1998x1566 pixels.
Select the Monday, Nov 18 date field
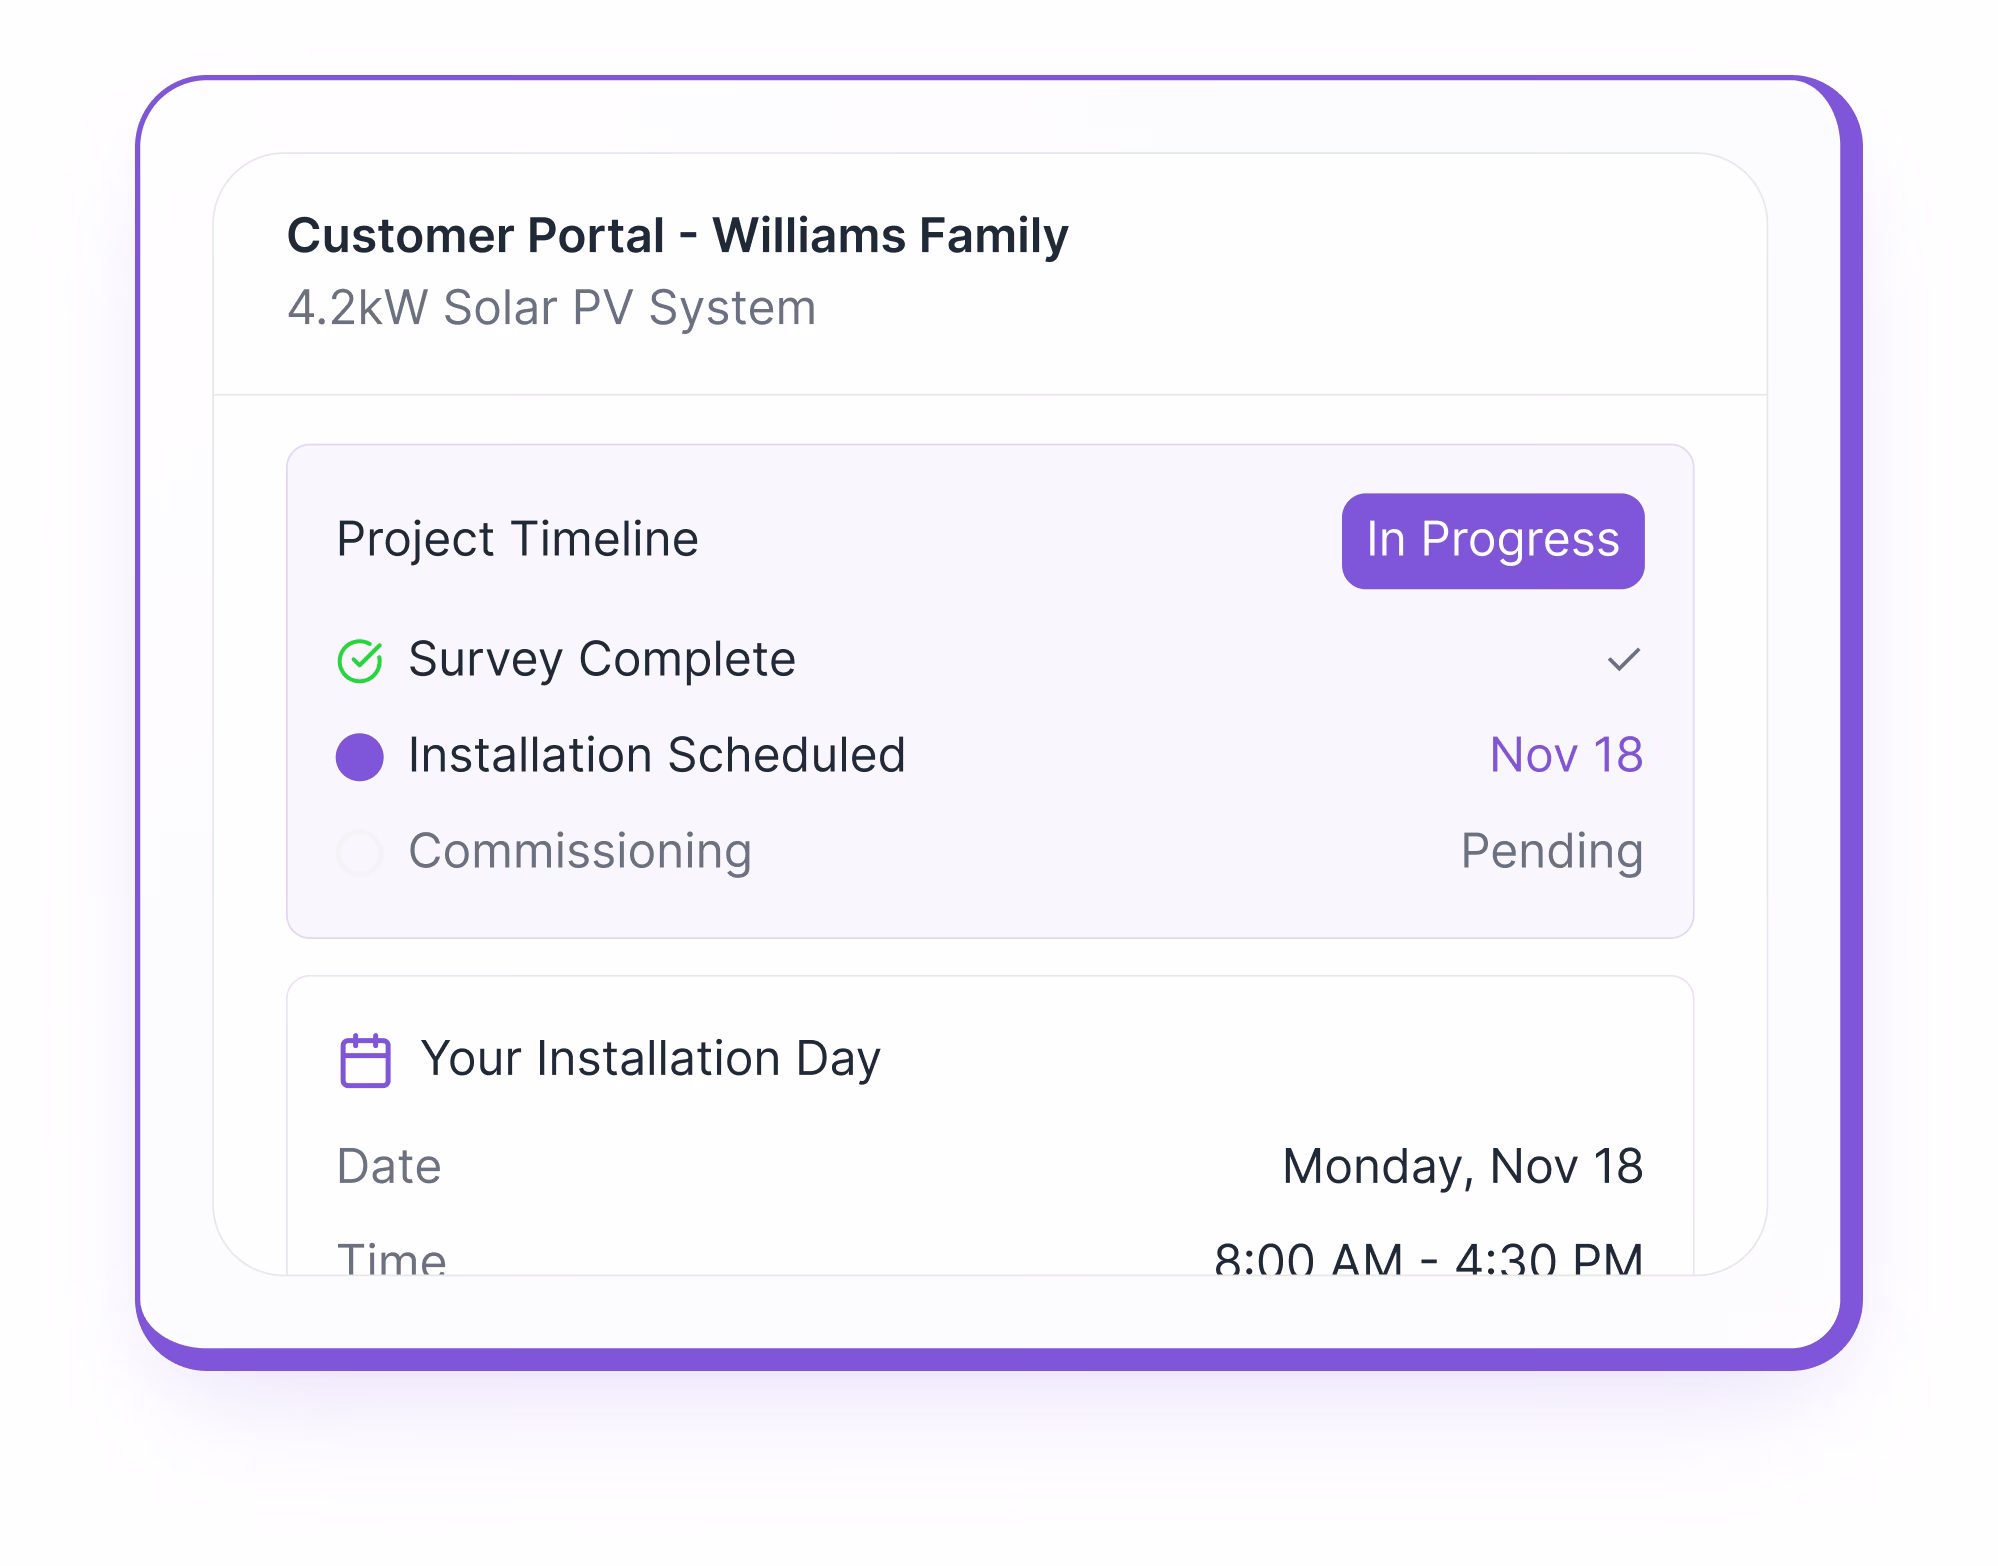(x=1462, y=1165)
